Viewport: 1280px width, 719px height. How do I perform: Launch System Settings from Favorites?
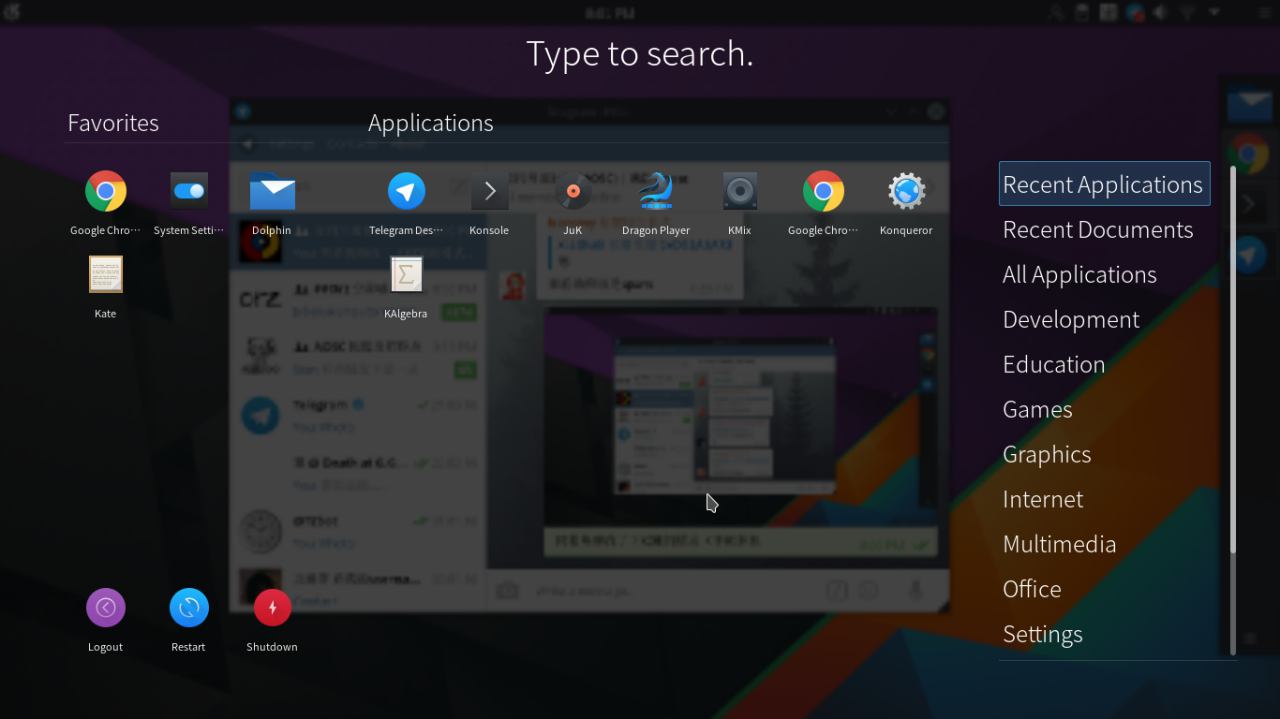click(x=189, y=191)
